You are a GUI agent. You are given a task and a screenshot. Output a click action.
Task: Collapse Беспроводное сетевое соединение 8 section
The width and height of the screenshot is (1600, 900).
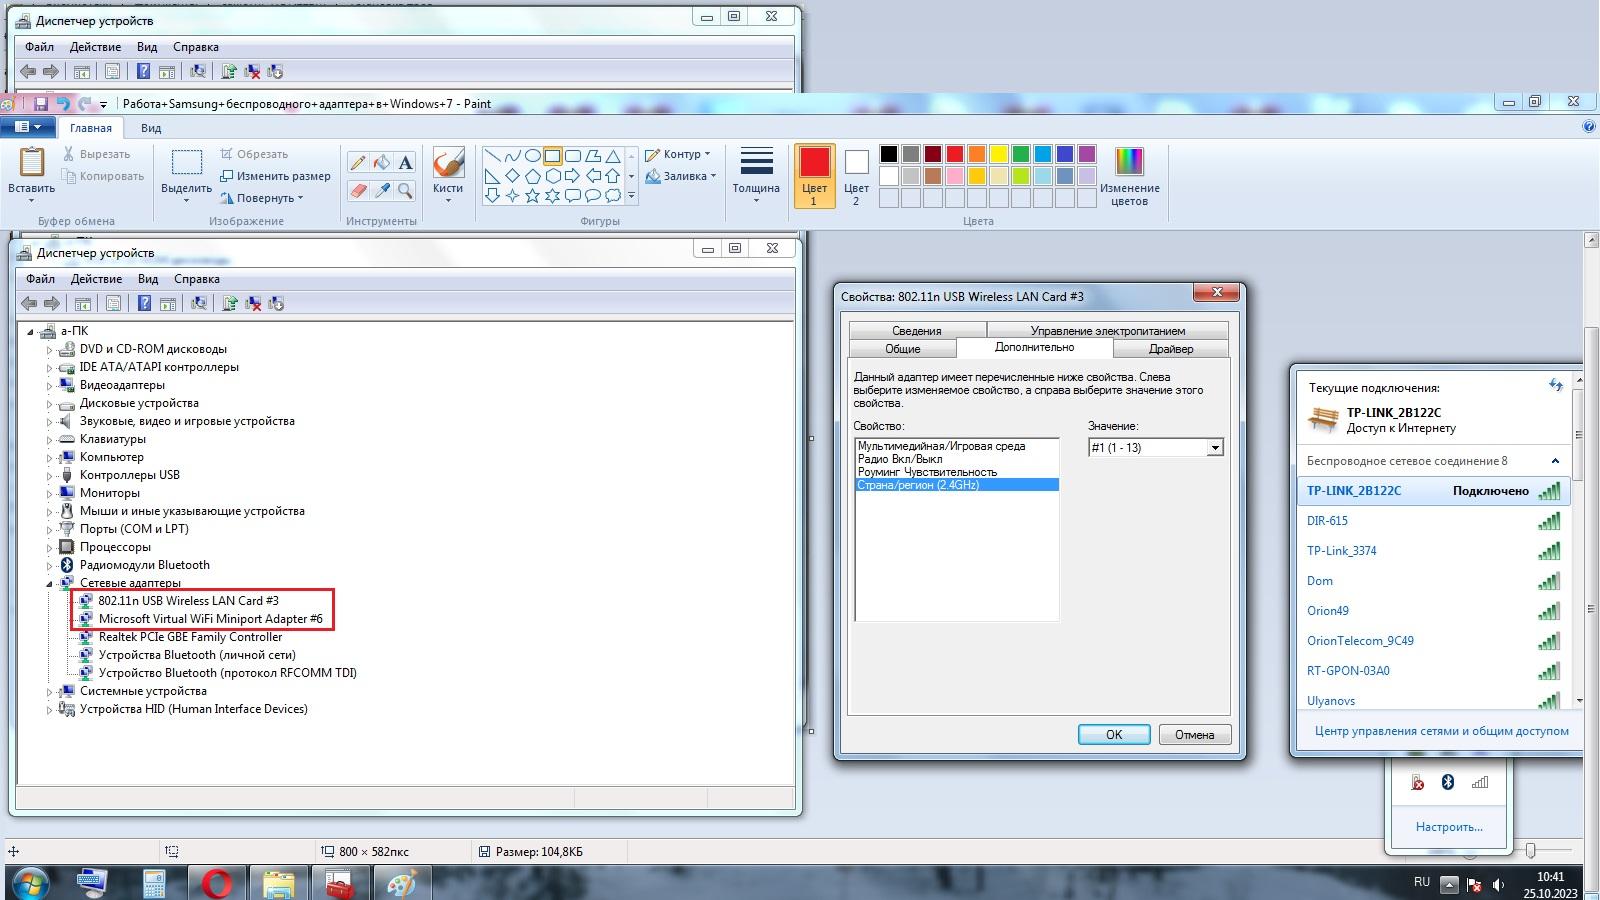[1555, 461]
